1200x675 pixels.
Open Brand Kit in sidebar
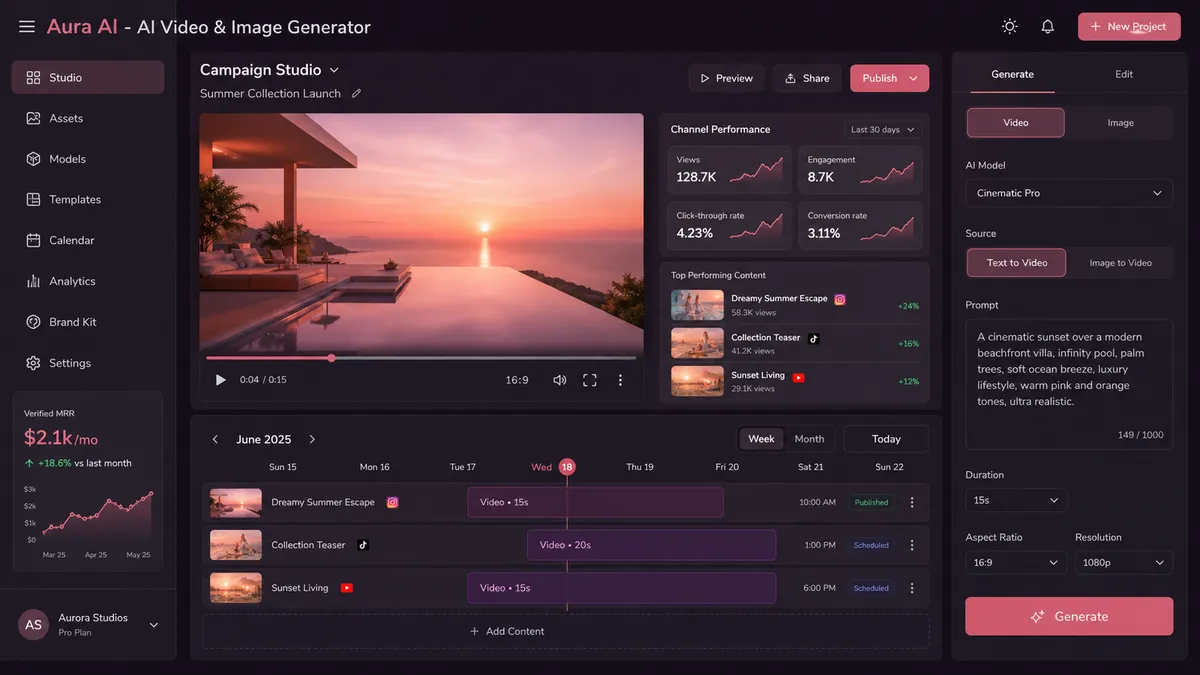pos(88,322)
